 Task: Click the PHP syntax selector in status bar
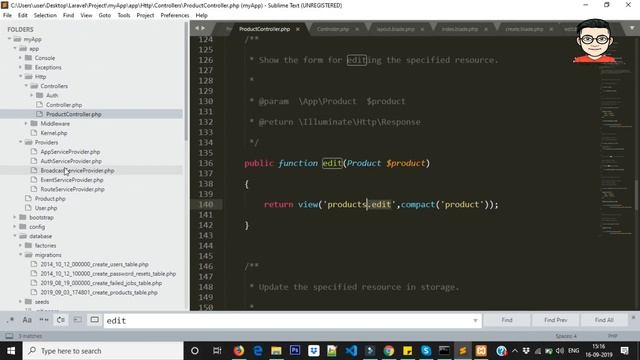(x=612, y=336)
